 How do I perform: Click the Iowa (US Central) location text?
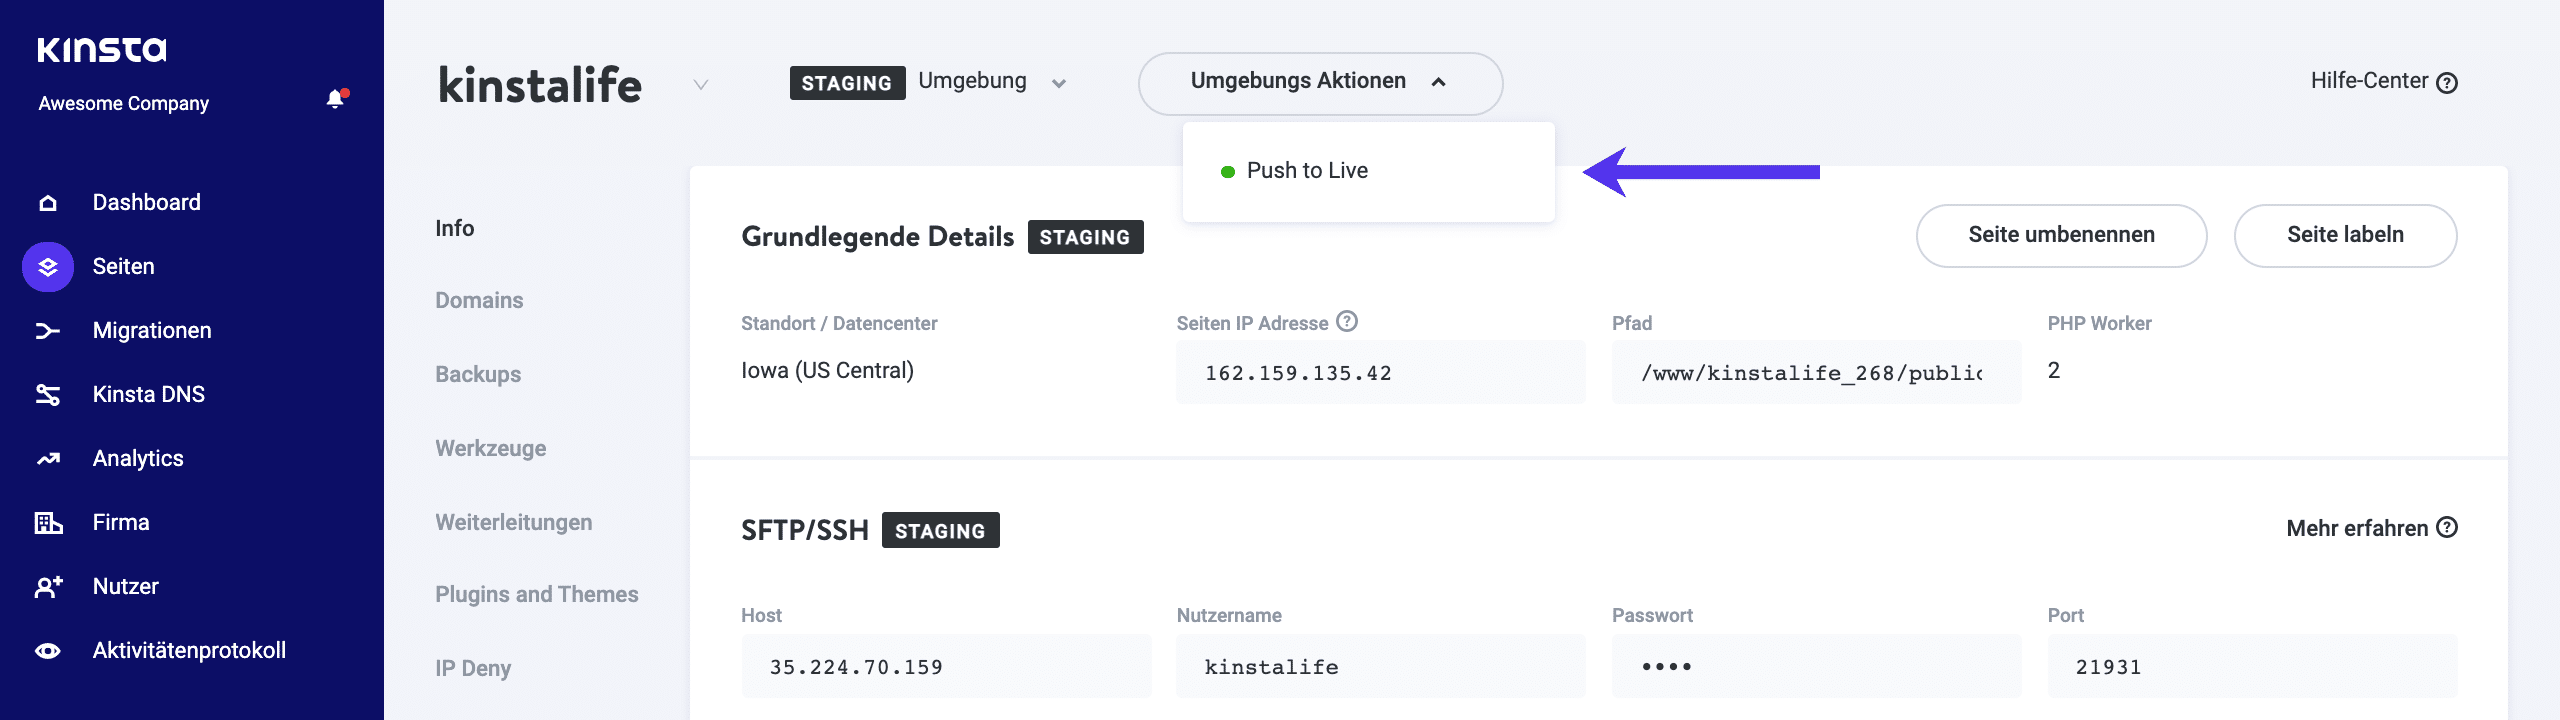[827, 370]
